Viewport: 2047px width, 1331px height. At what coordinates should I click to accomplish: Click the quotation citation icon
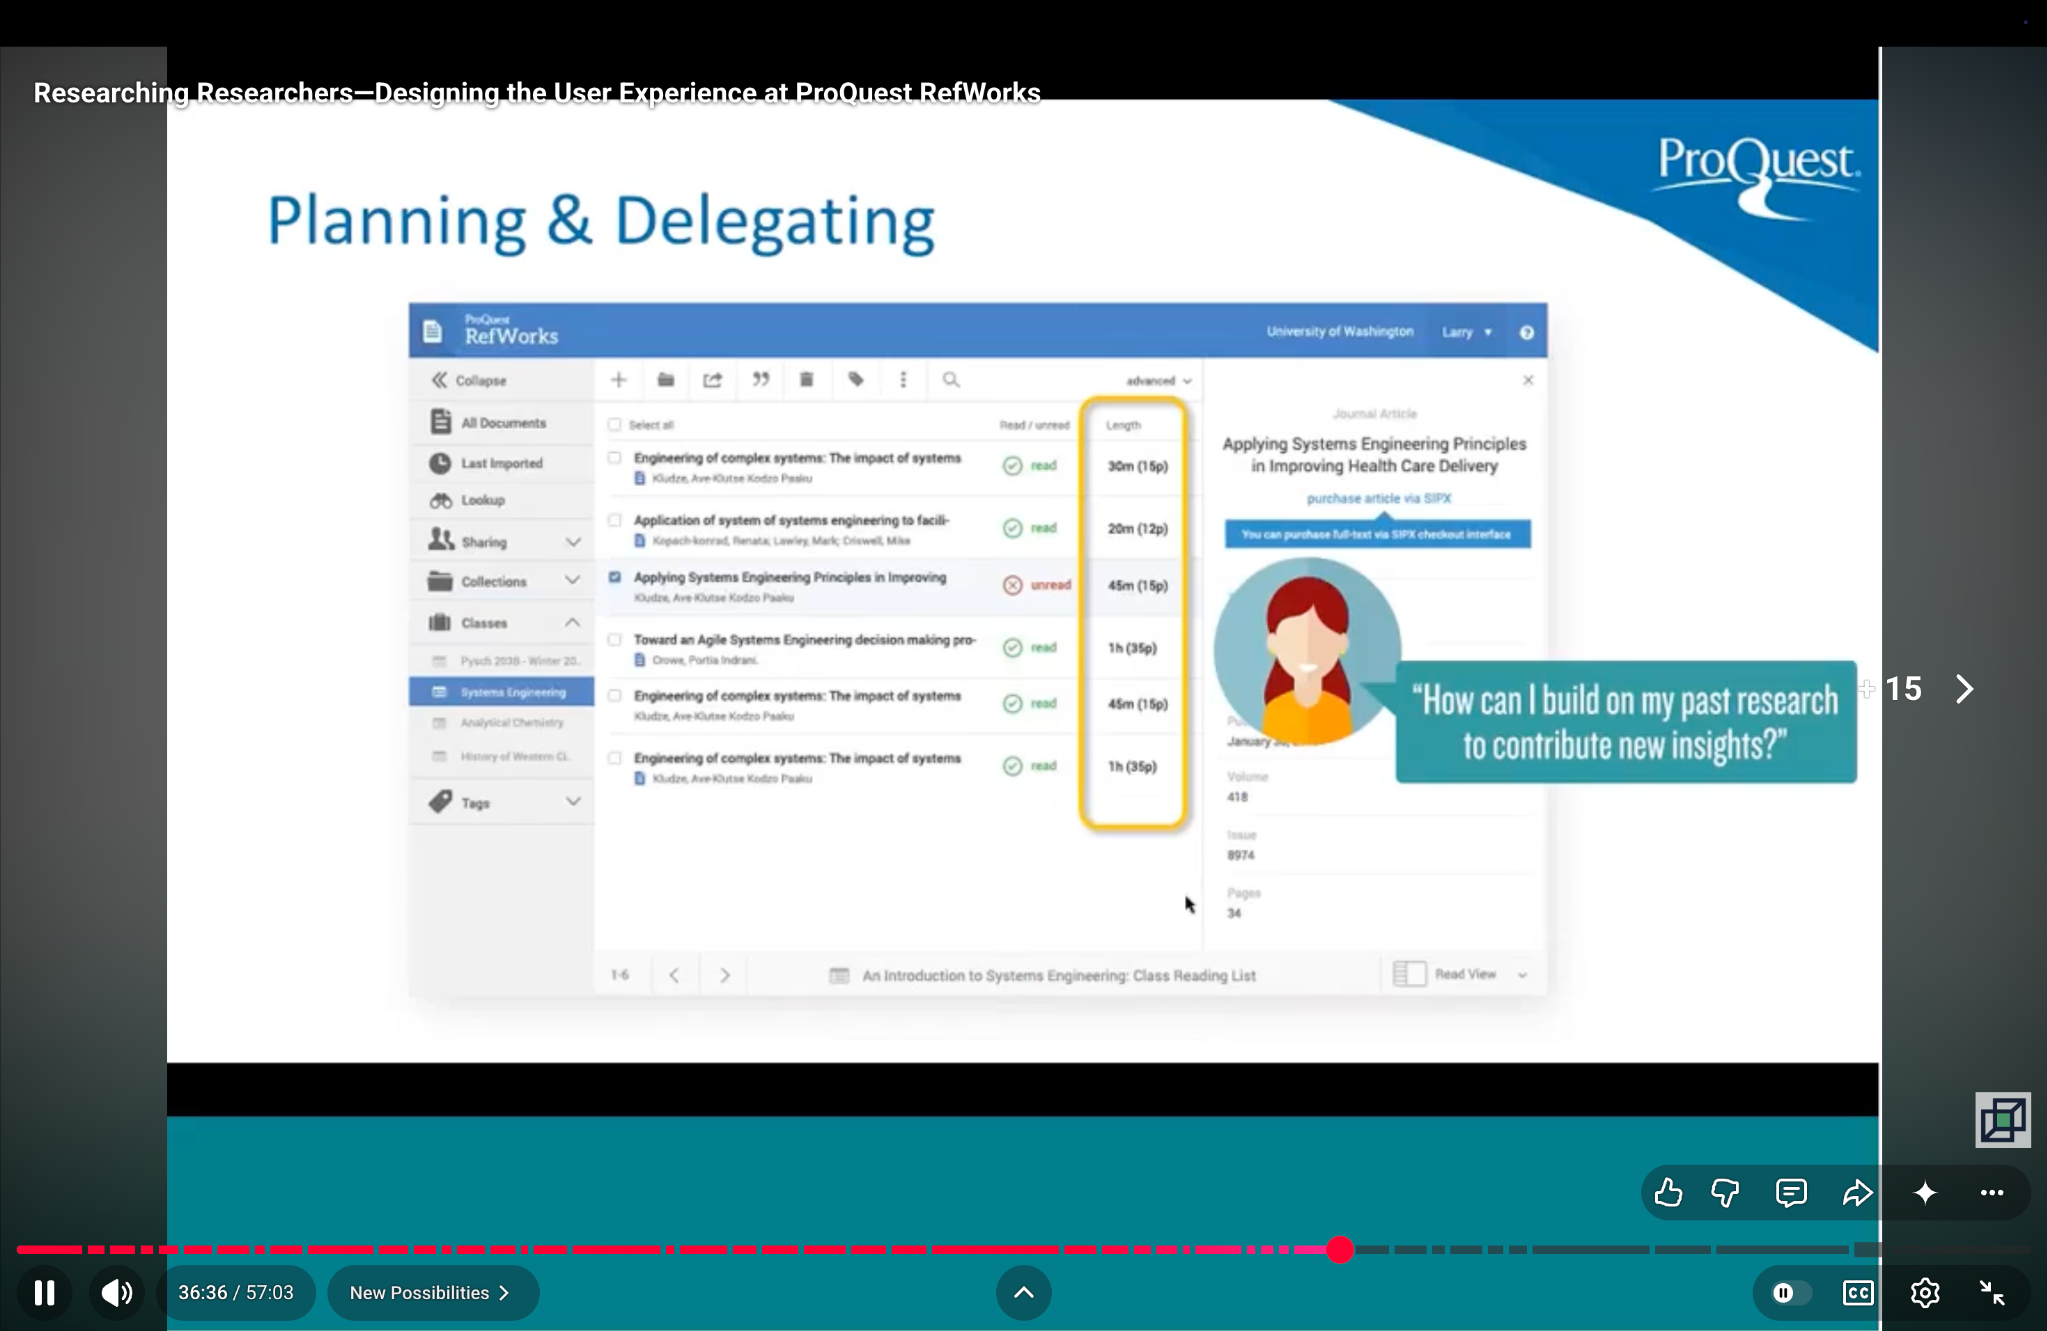760,380
